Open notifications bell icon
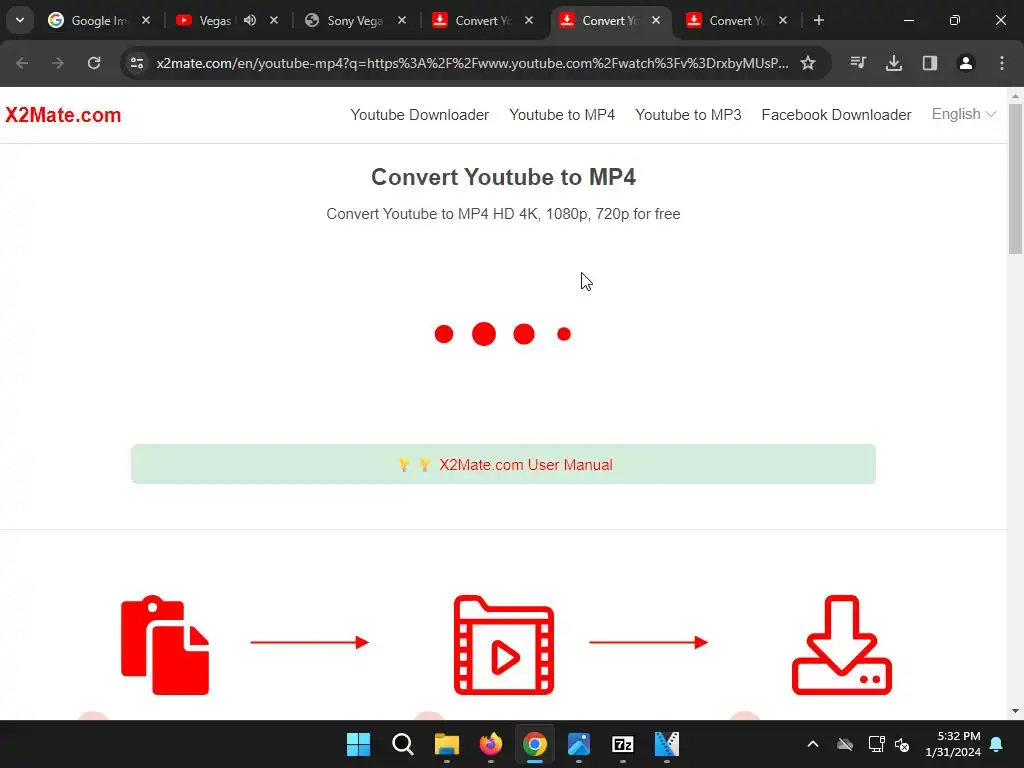The image size is (1024, 768). coord(997,744)
